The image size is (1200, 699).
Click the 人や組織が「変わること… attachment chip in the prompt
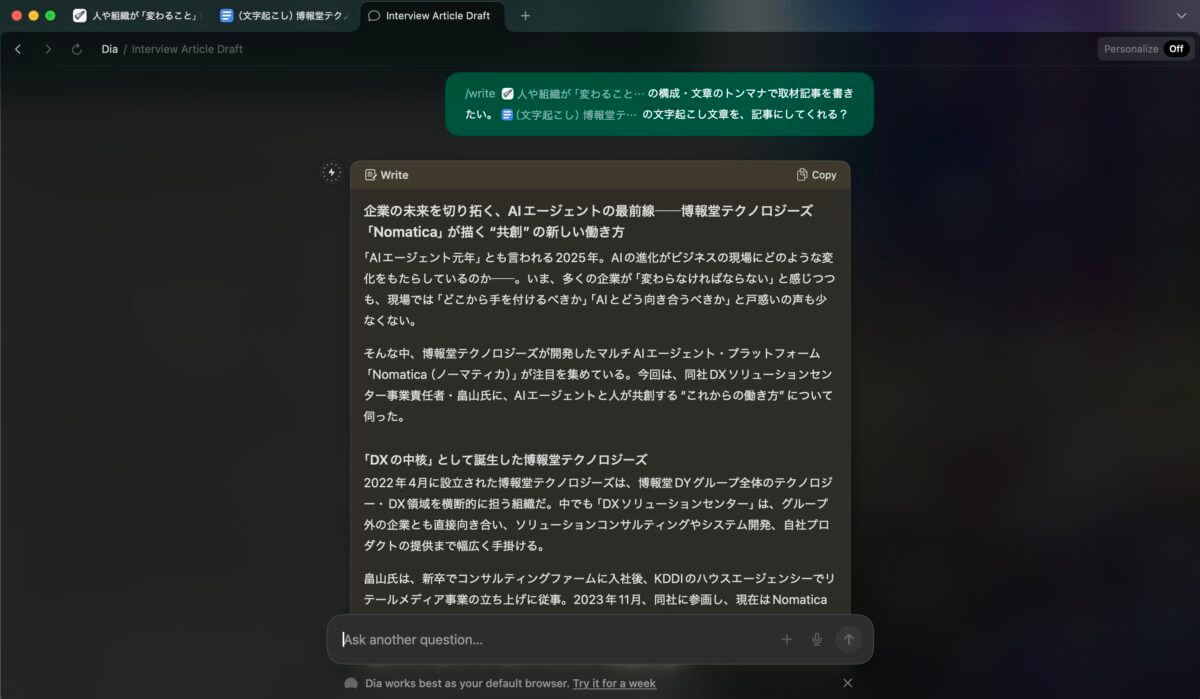coord(572,93)
